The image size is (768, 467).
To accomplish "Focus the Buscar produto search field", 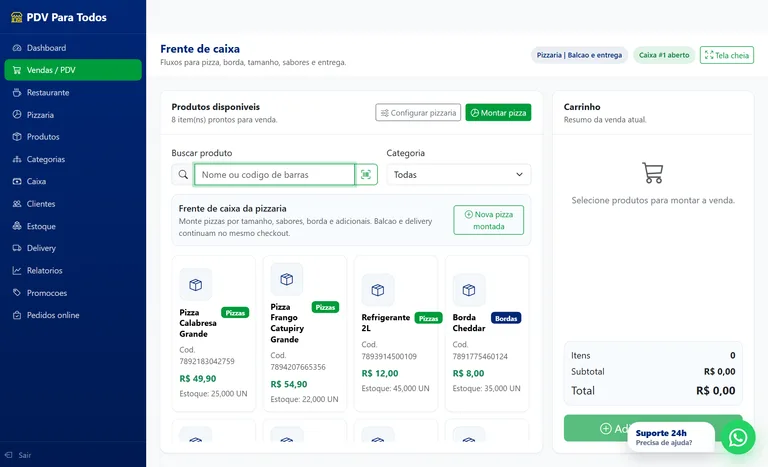I will tap(274, 174).
